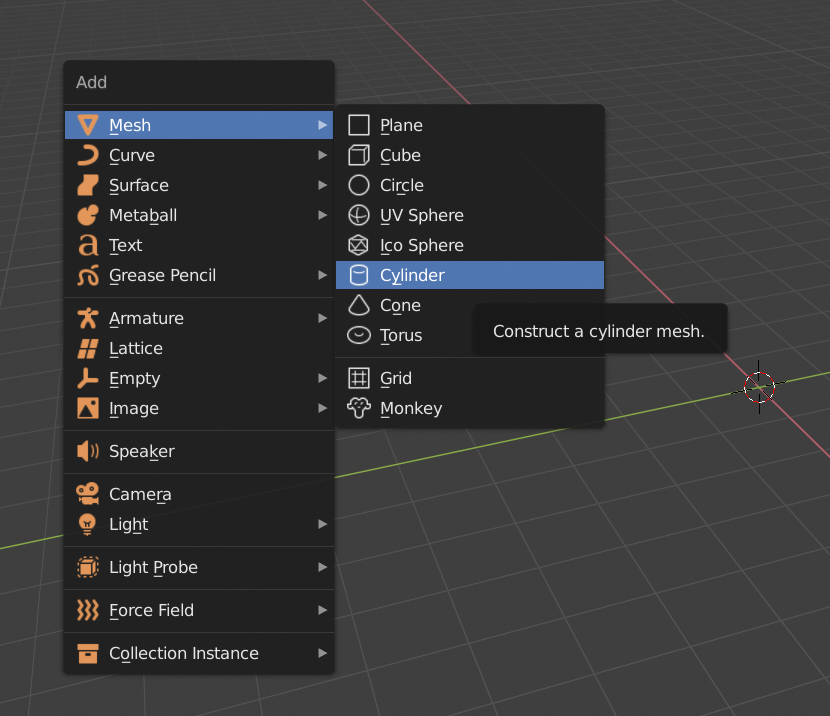Image resolution: width=830 pixels, height=716 pixels.
Task: Add an Ico Sphere mesh
Action: (x=470, y=245)
